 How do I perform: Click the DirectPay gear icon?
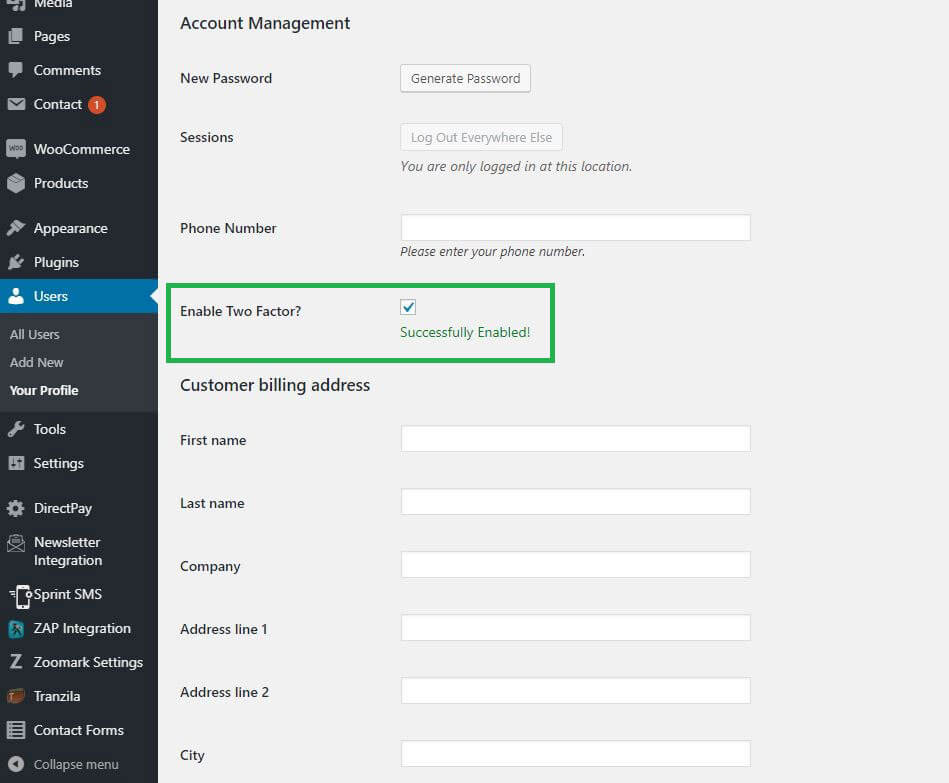tap(16, 508)
